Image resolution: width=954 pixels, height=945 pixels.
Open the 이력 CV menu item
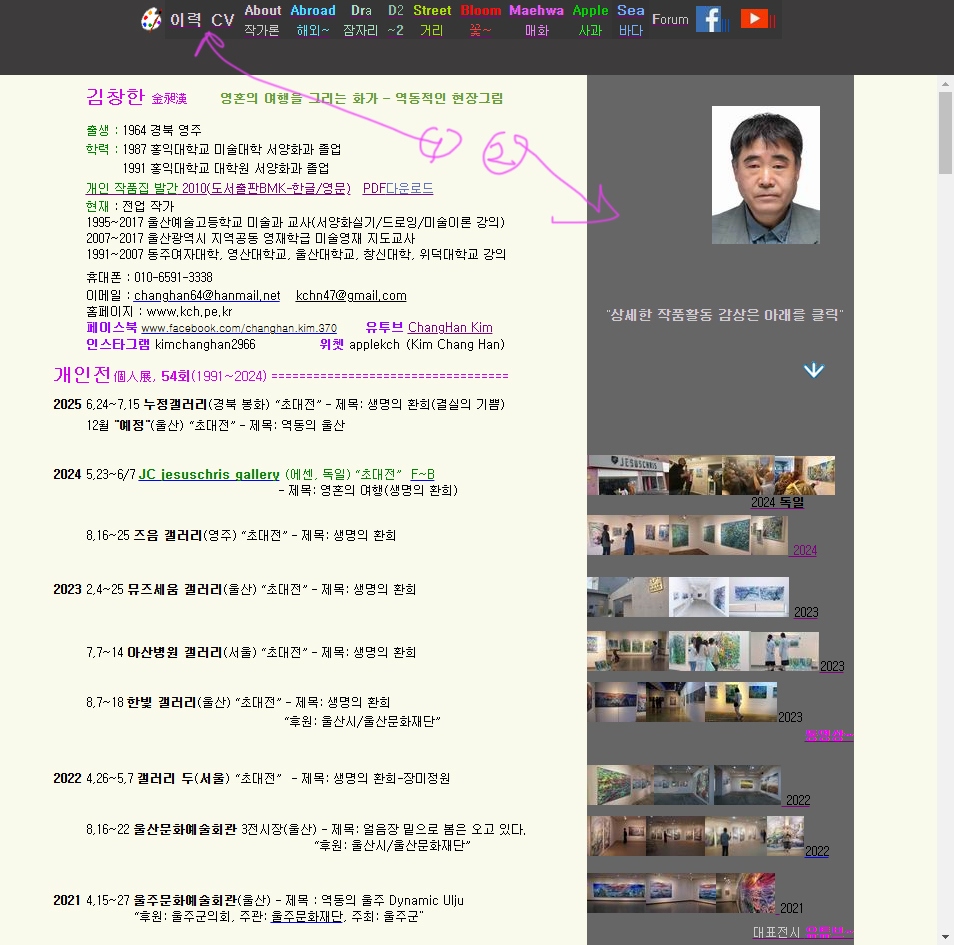point(202,20)
